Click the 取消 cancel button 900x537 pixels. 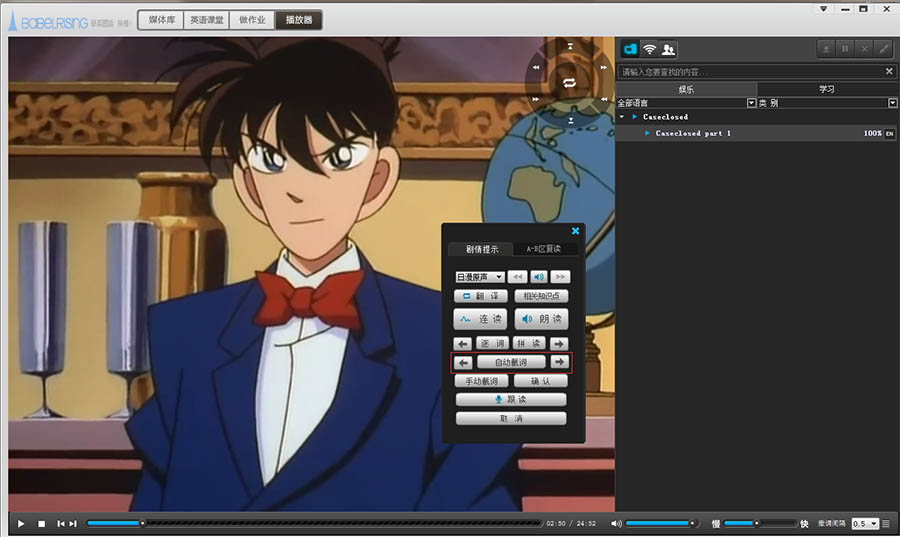pyautogui.click(x=511, y=418)
